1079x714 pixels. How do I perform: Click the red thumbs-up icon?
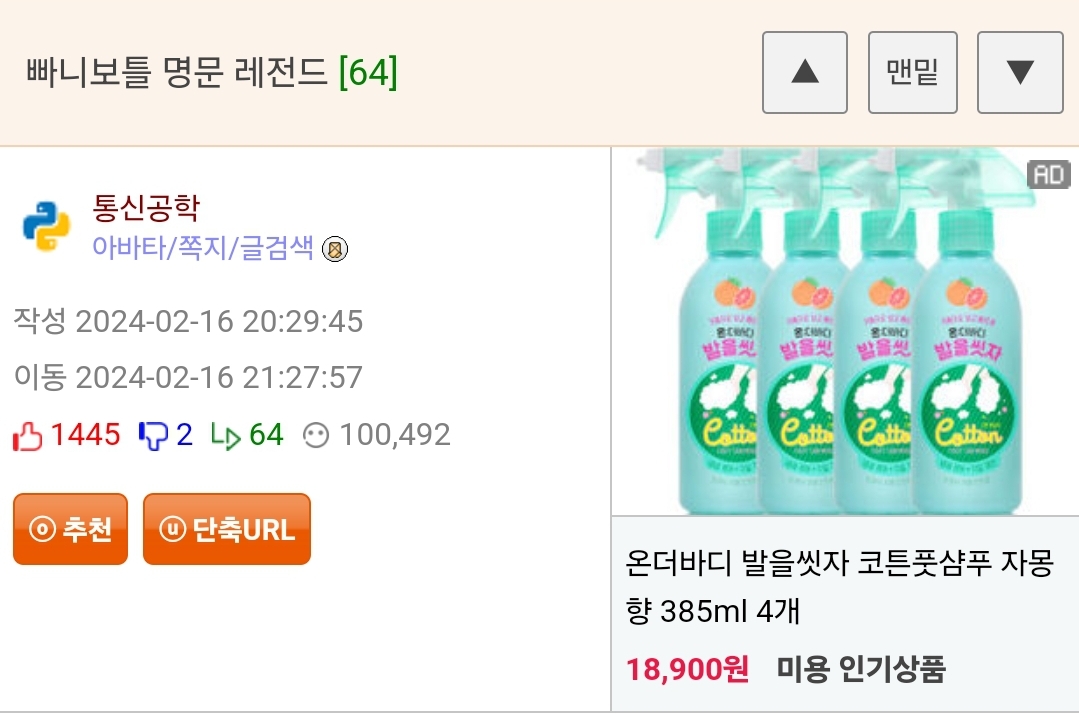coord(28,435)
